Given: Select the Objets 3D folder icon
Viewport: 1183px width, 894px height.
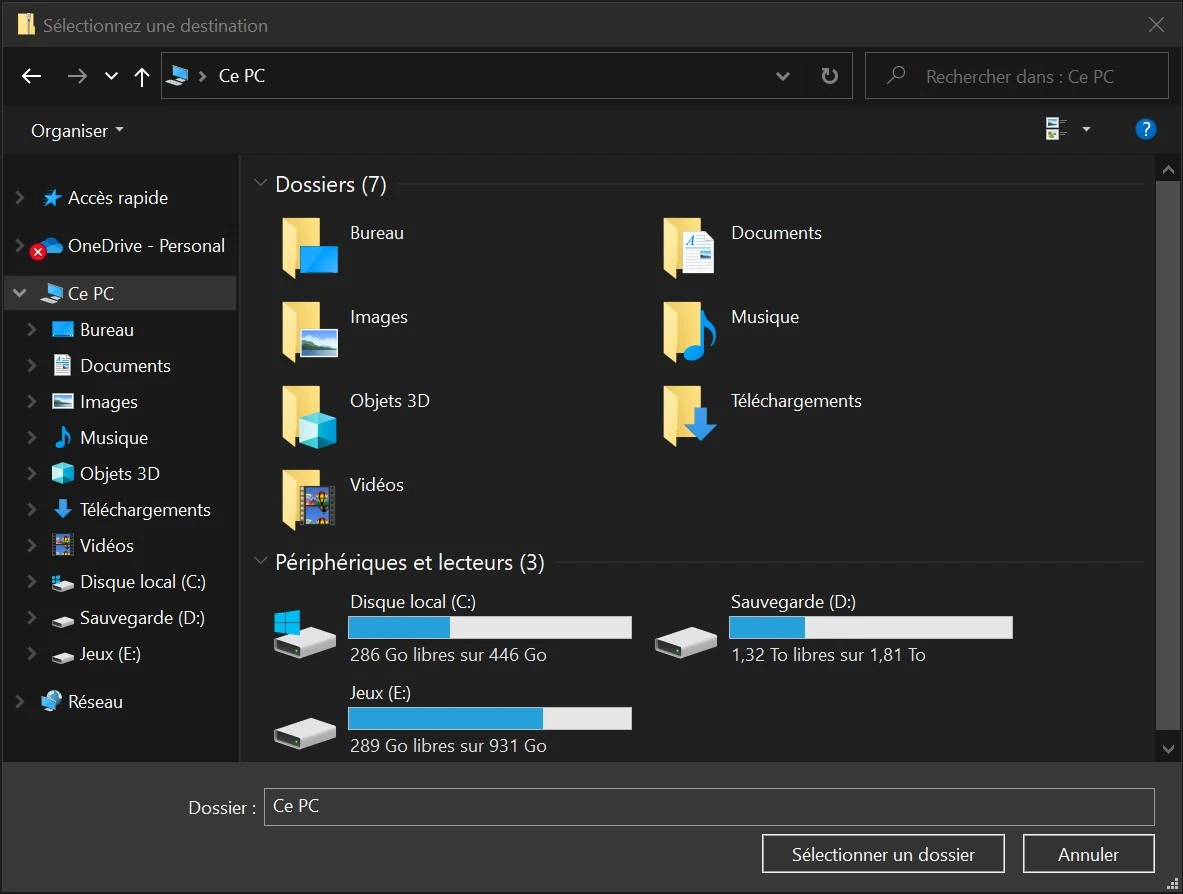Looking at the screenshot, I should tap(309, 416).
